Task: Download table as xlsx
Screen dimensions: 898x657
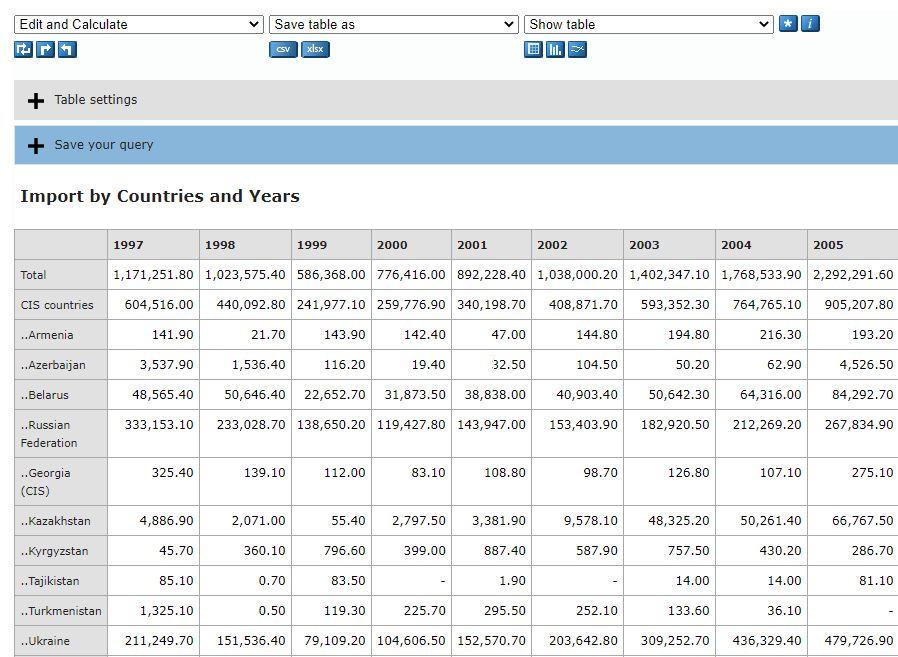Action: [x=315, y=49]
